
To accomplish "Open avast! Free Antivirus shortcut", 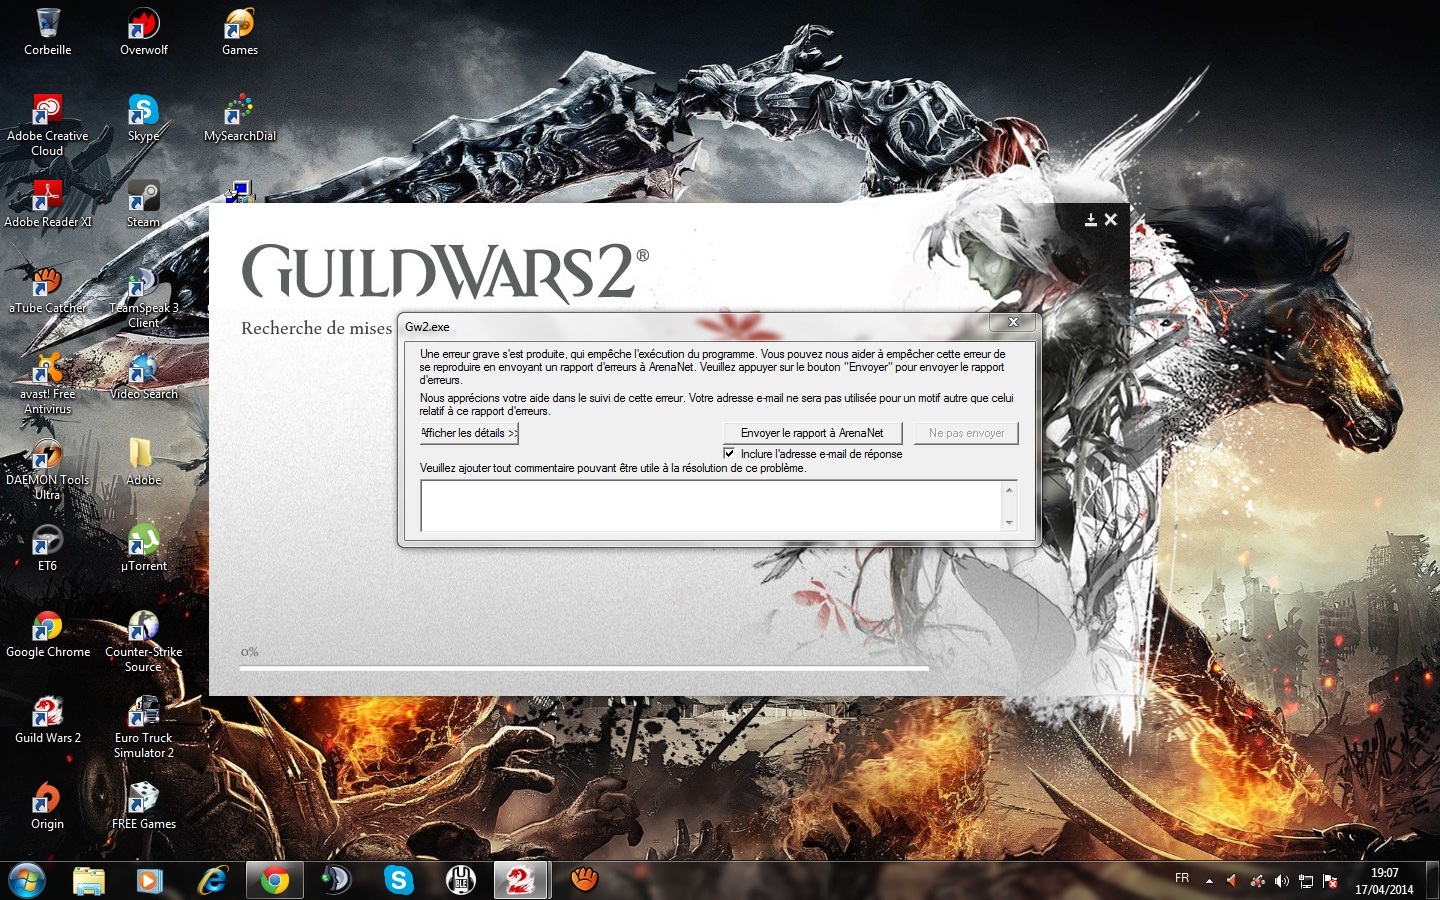I will click(47, 383).
